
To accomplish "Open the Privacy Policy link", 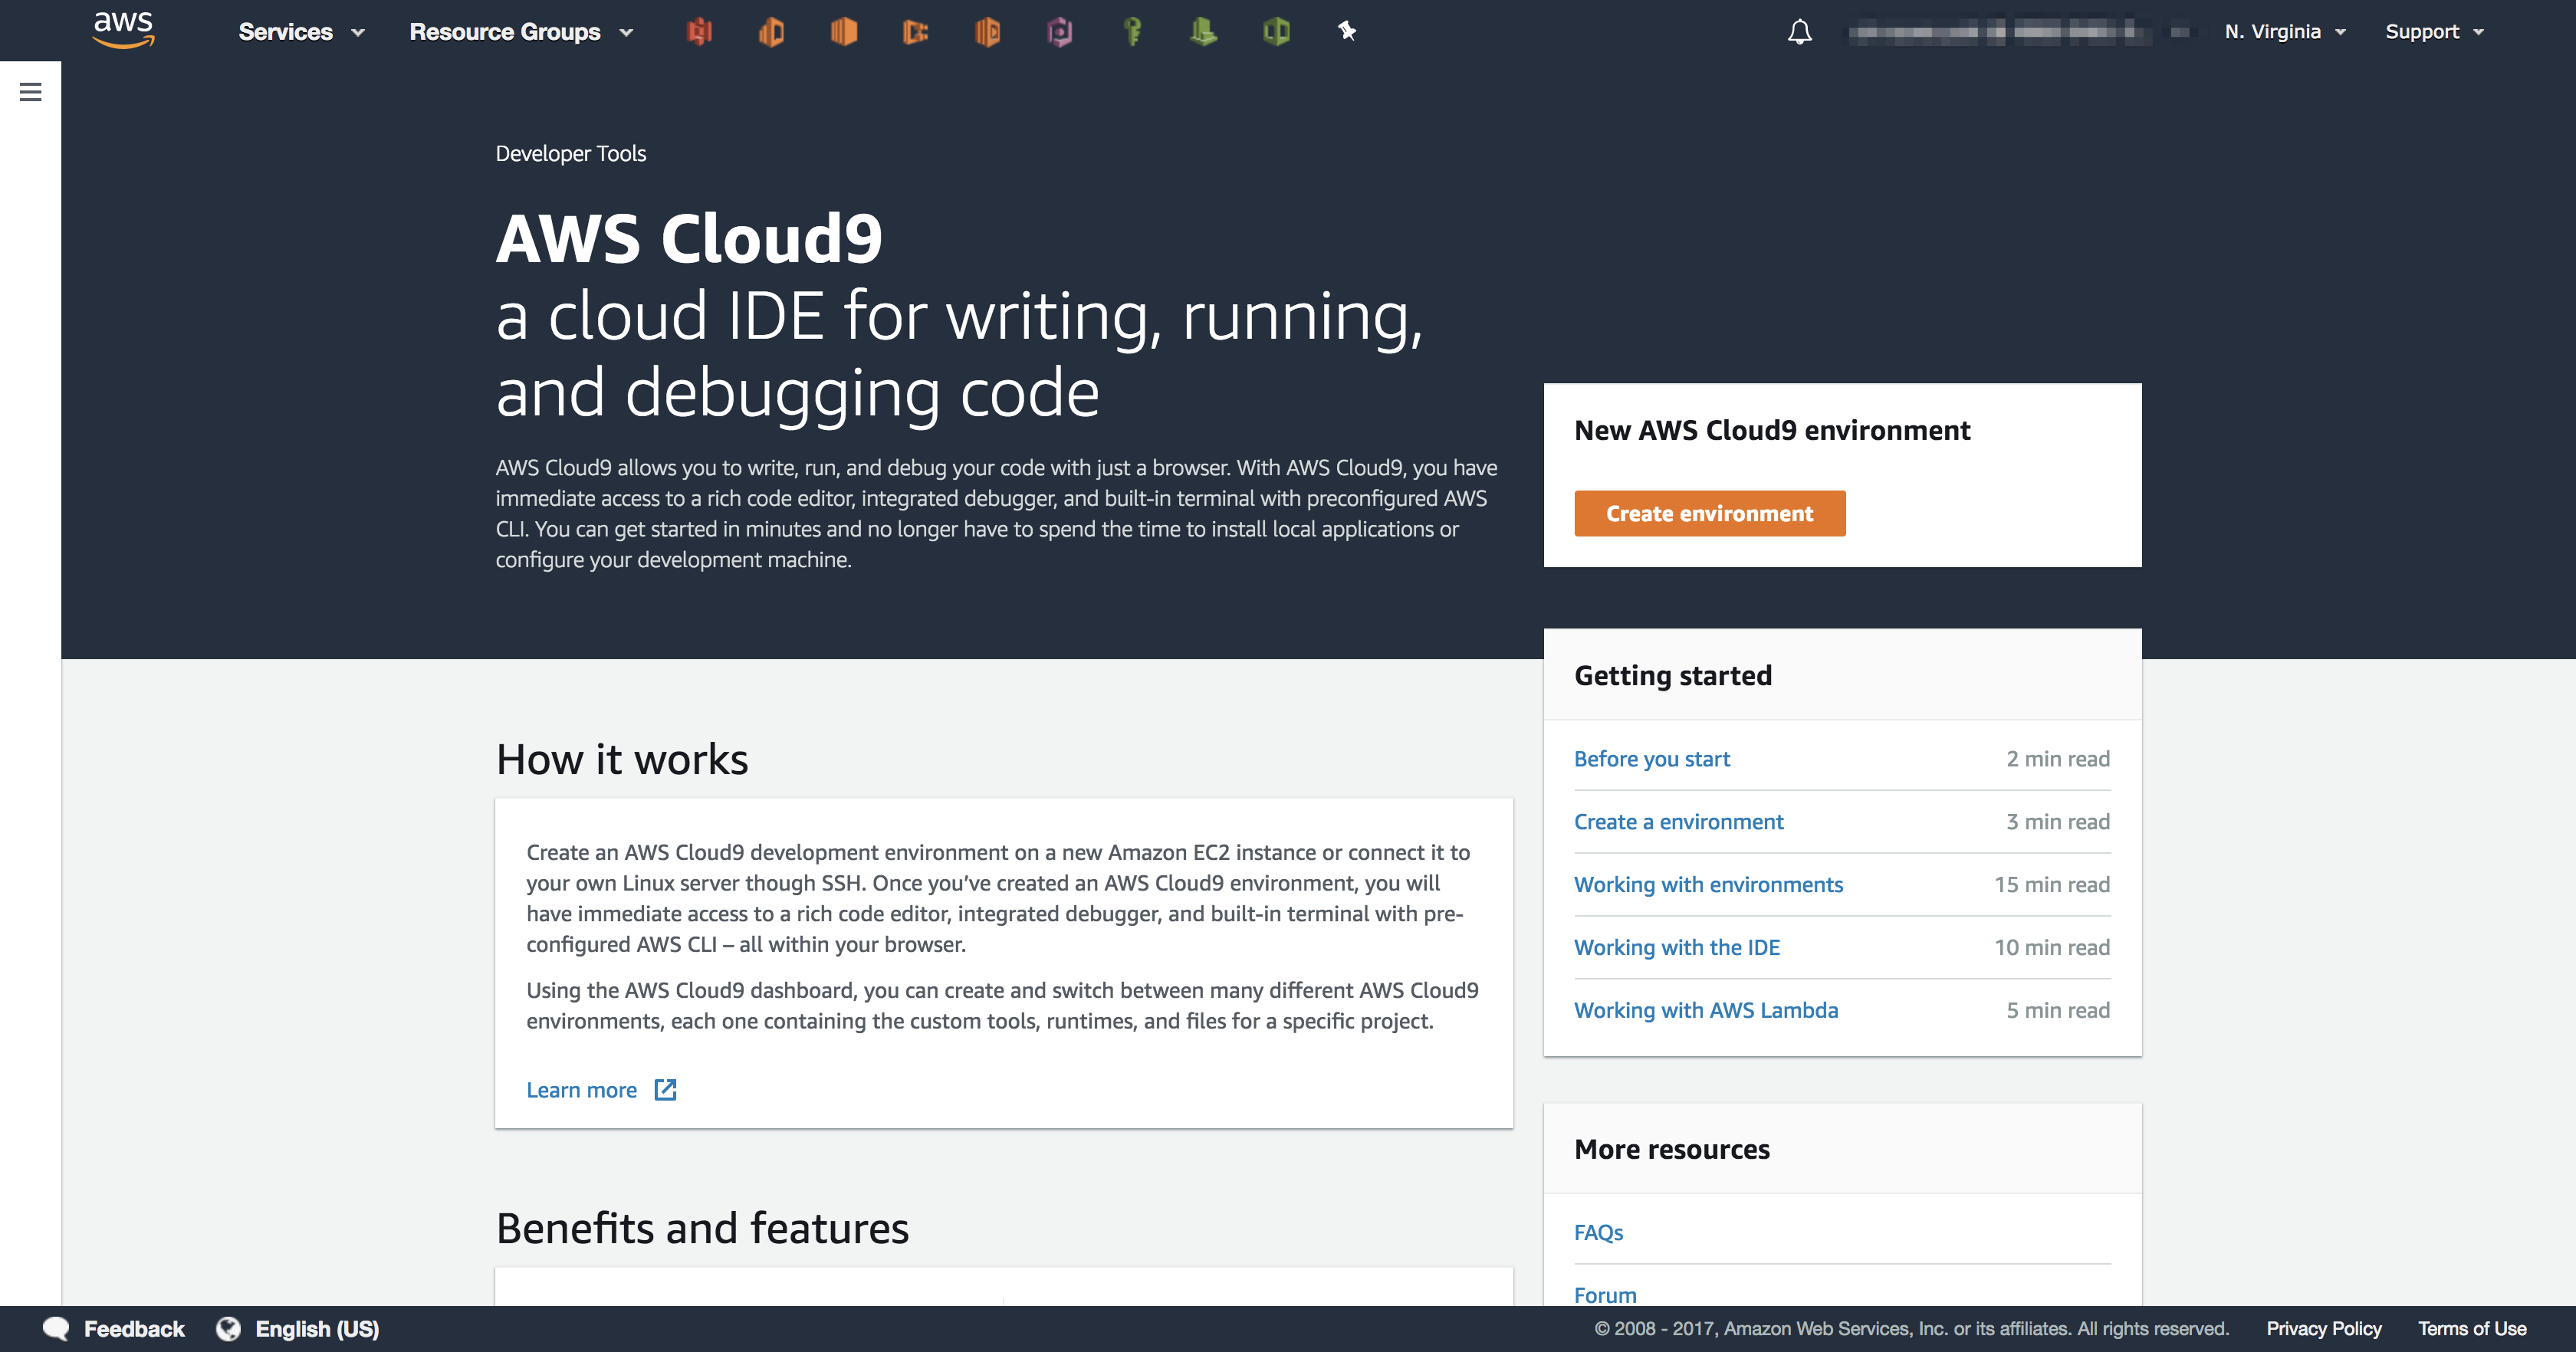I will [2323, 1328].
